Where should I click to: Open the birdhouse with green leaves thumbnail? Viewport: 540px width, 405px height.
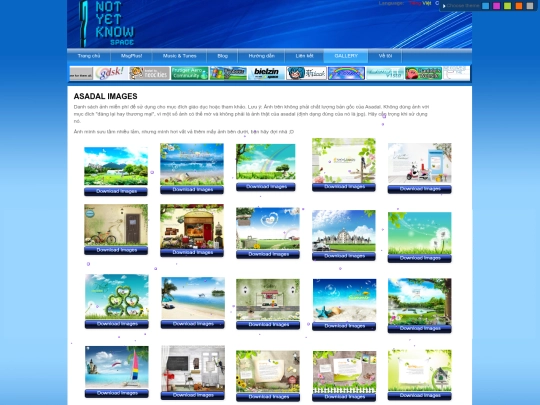coord(419,371)
